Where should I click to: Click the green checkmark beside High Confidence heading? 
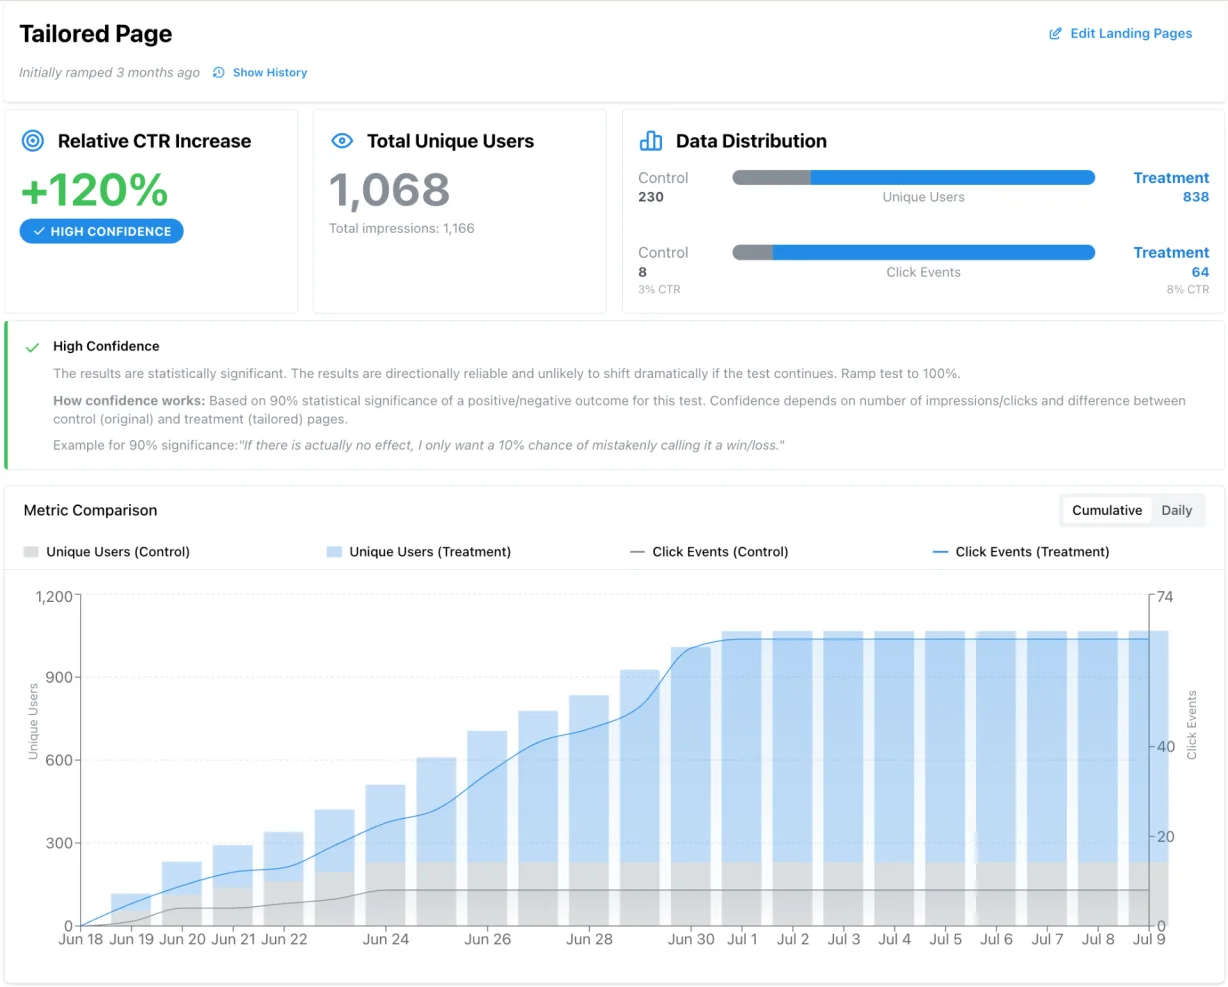32,346
